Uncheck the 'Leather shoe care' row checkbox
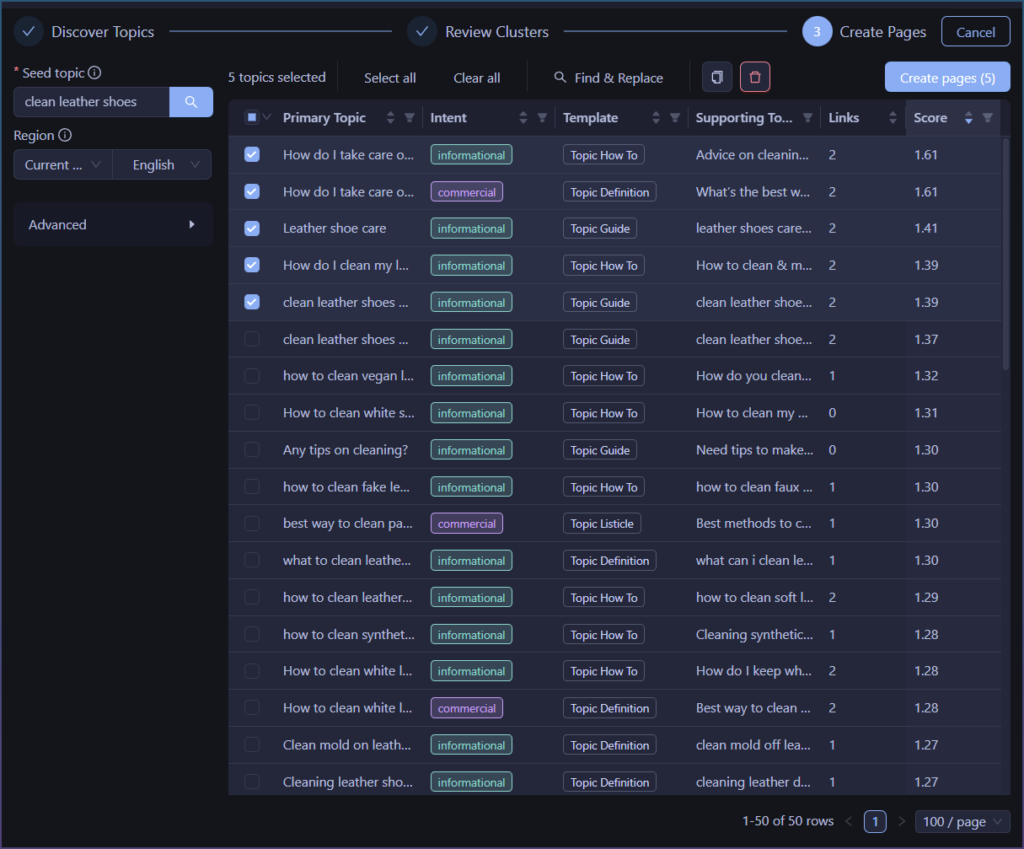This screenshot has width=1024, height=849. click(x=252, y=229)
